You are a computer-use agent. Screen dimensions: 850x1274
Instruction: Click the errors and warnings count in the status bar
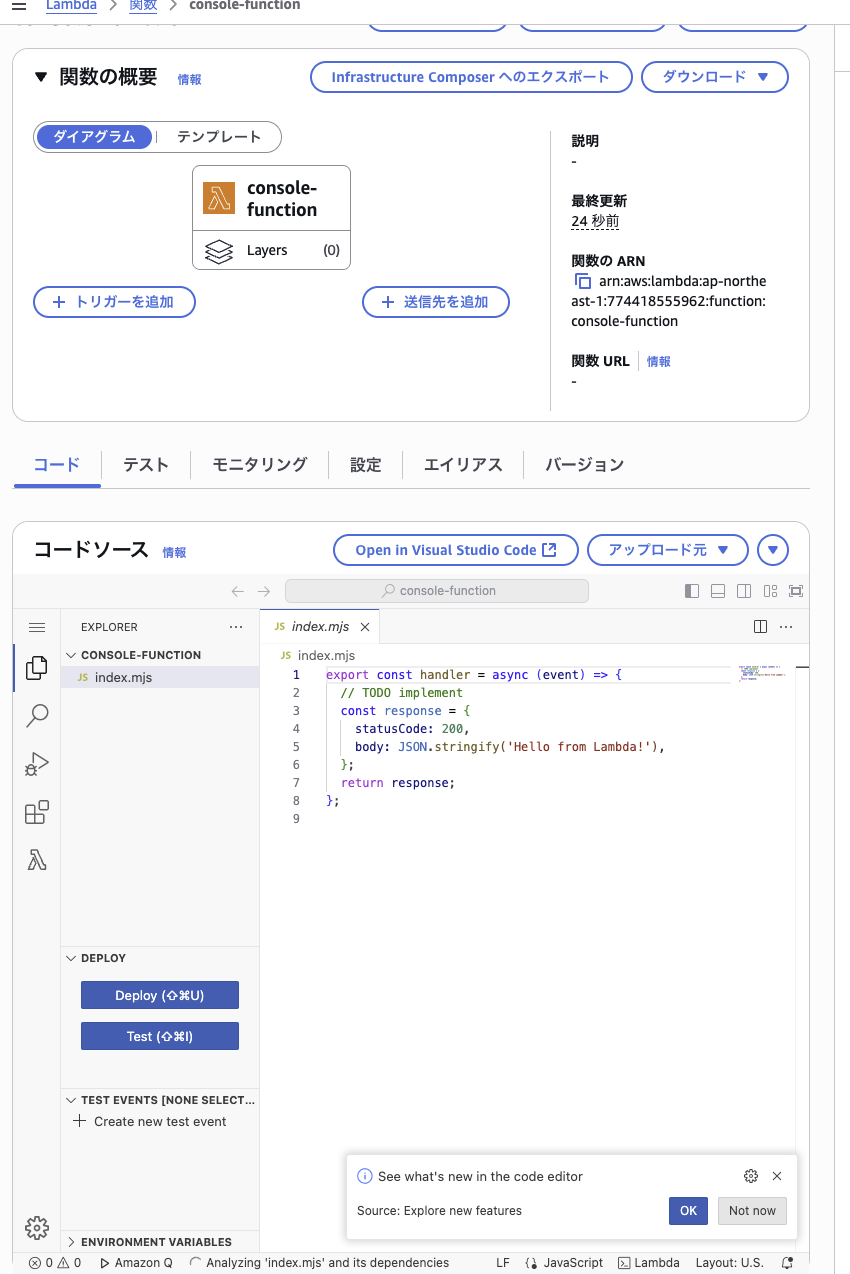[55, 1263]
